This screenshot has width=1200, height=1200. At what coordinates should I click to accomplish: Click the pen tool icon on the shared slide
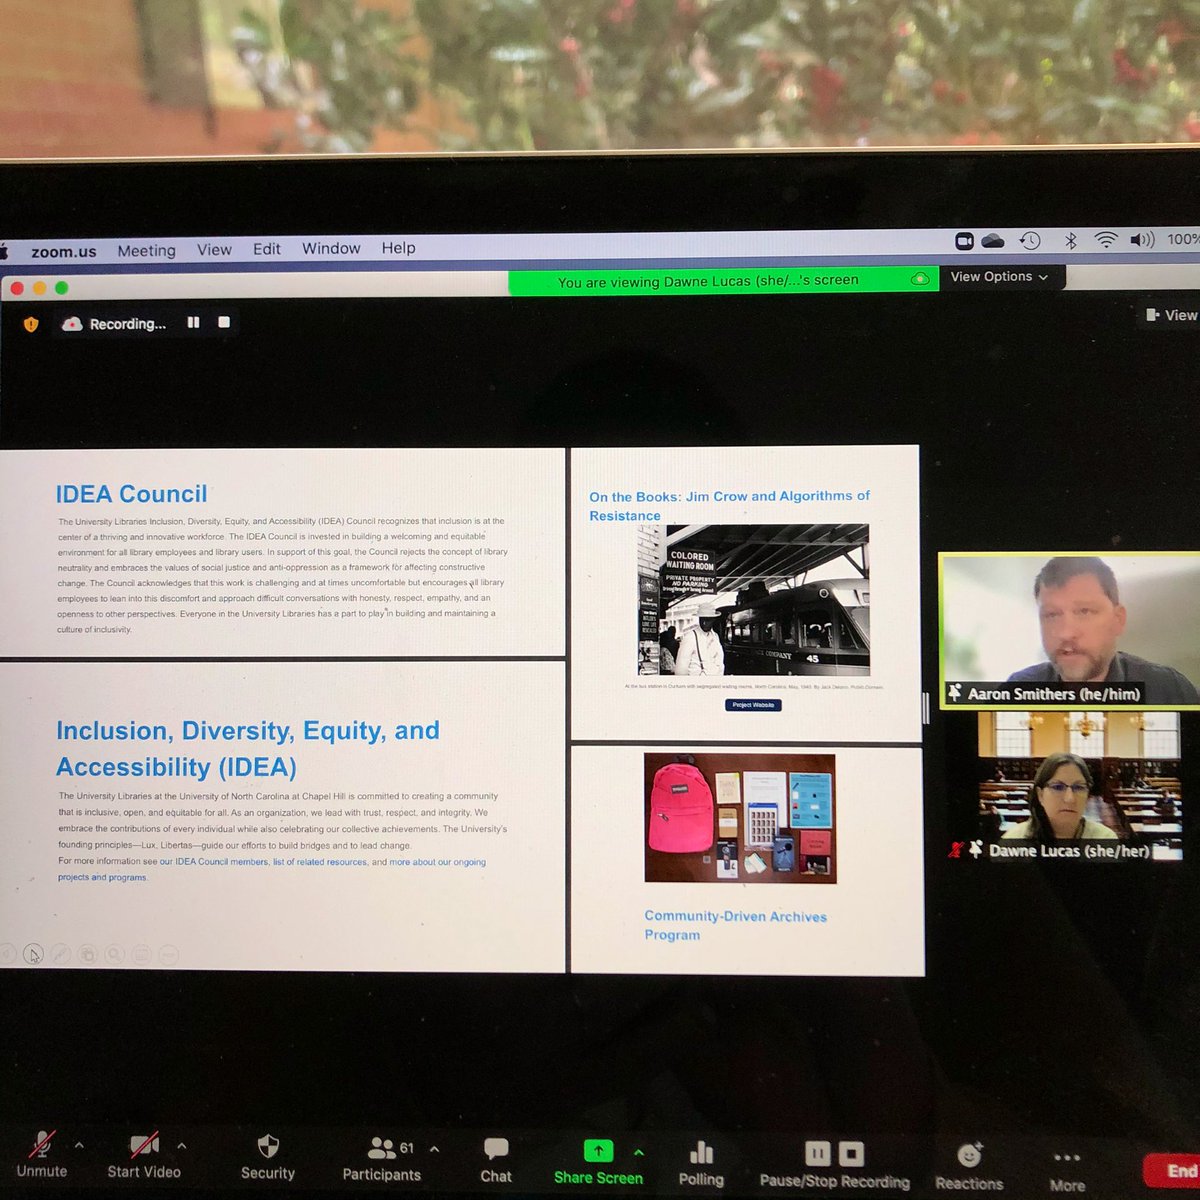(x=60, y=955)
